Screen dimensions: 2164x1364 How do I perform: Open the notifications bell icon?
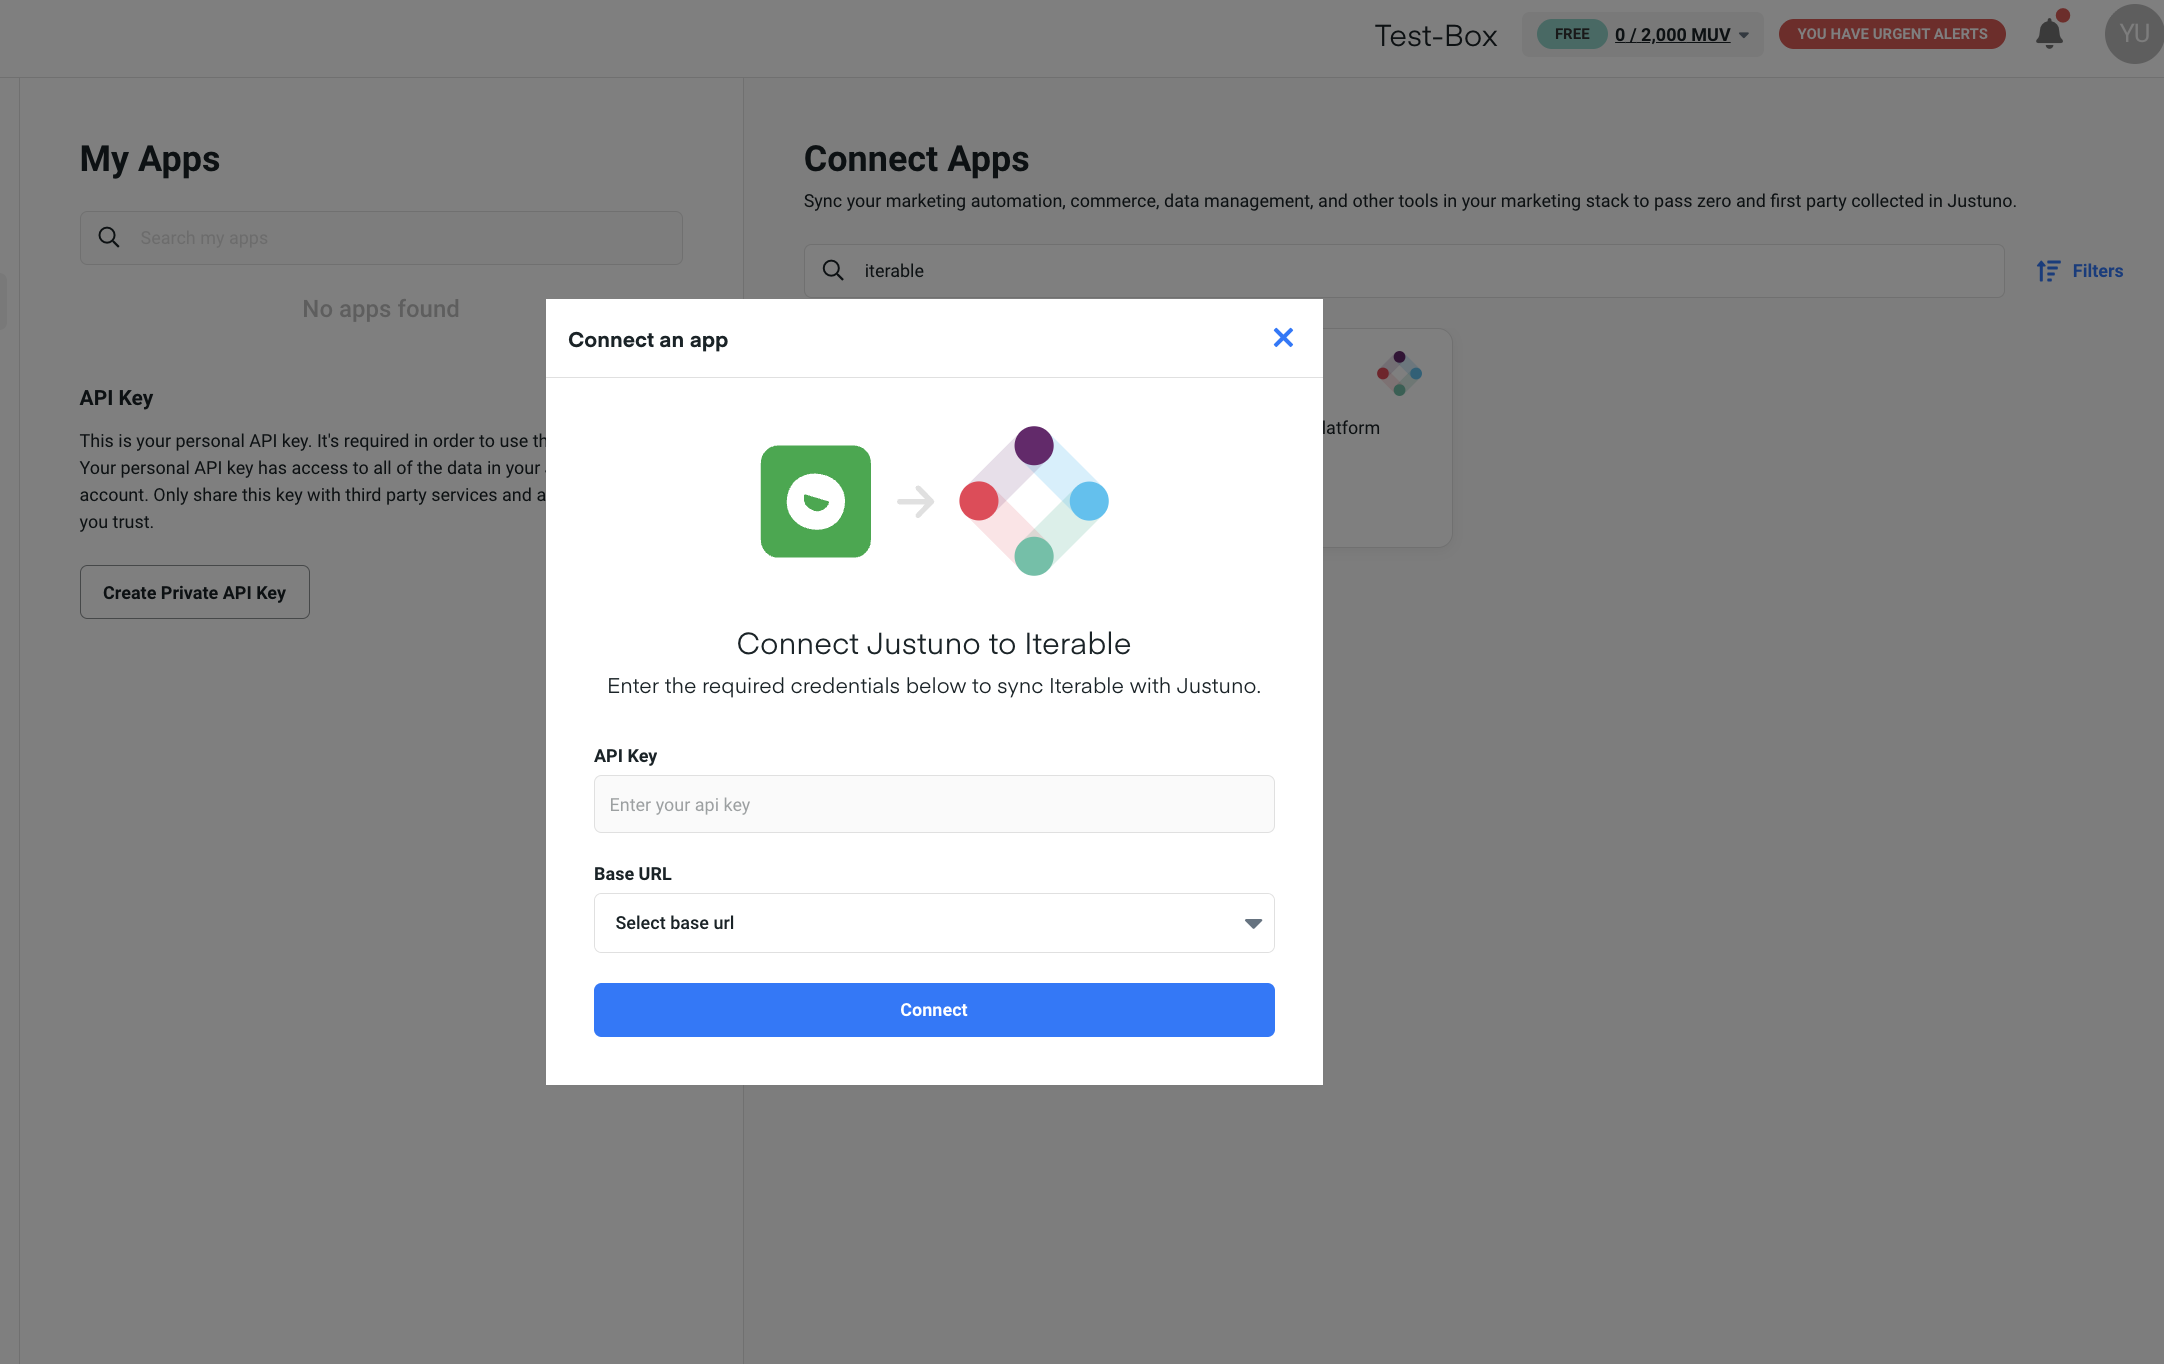click(x=2049, y=34)
